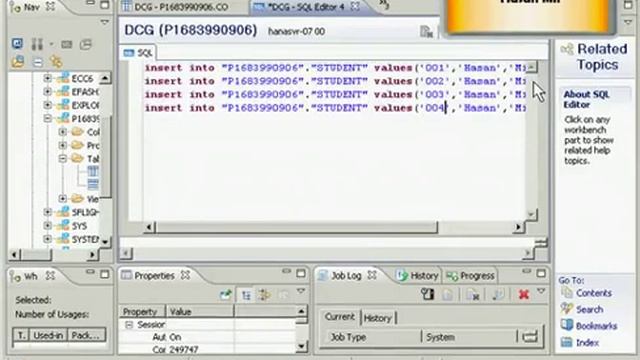Expand the SFLIGHT schema node
Image resolution: width=640 pixels, height=360 pixels.
47,212
